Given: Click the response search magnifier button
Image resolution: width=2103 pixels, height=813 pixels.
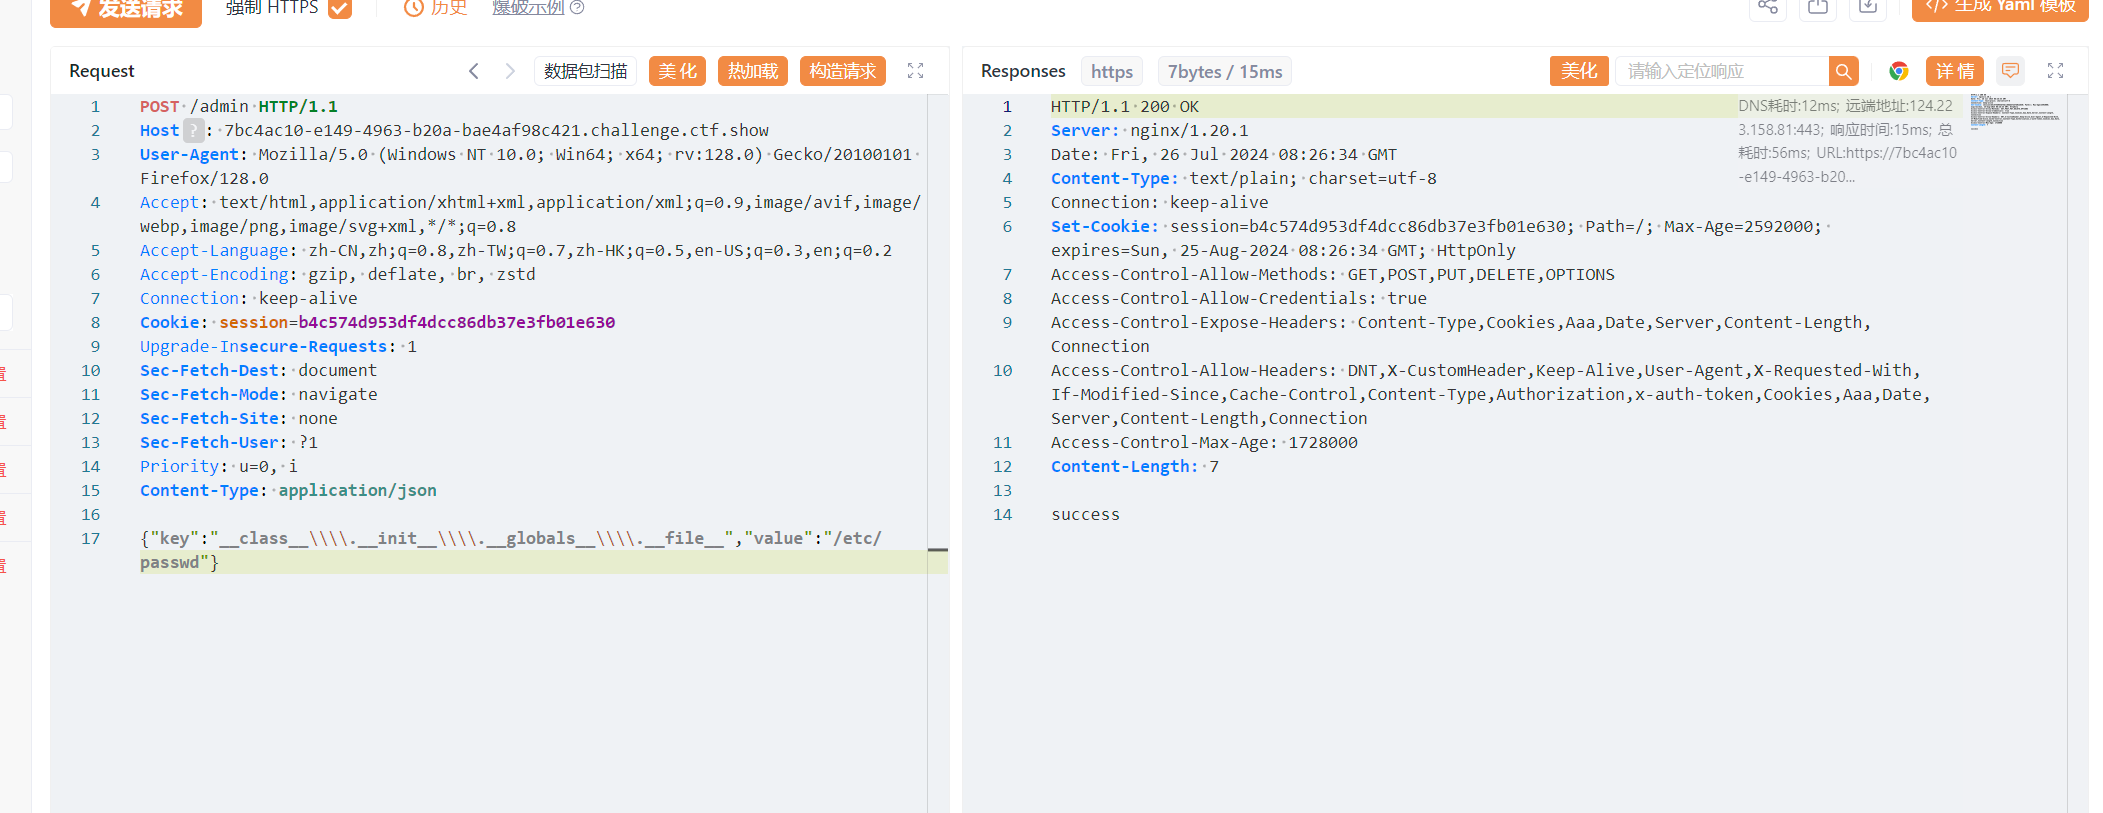Looking at the screenshot, I should pos(1844,71).
